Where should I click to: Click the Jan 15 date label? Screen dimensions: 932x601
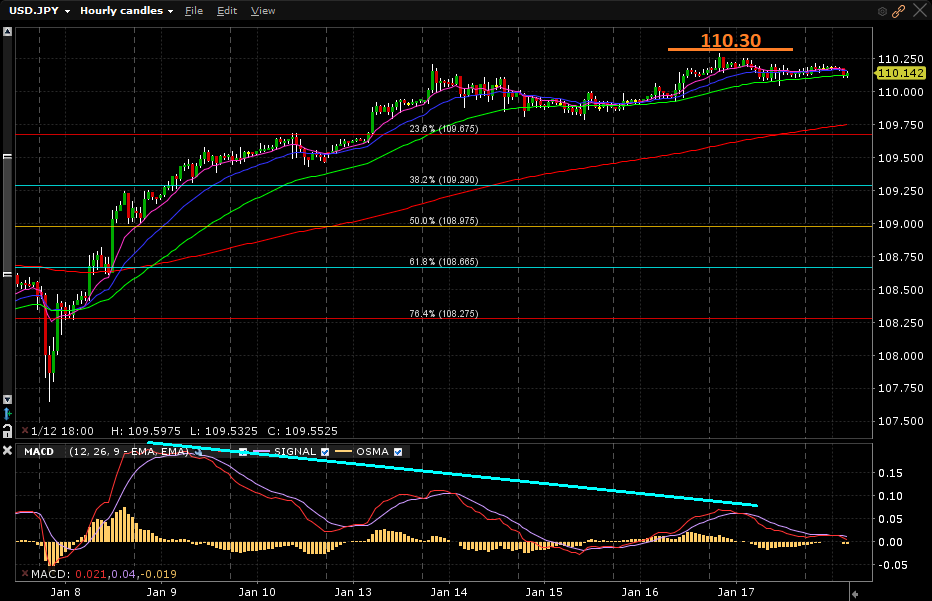(544, 592)
